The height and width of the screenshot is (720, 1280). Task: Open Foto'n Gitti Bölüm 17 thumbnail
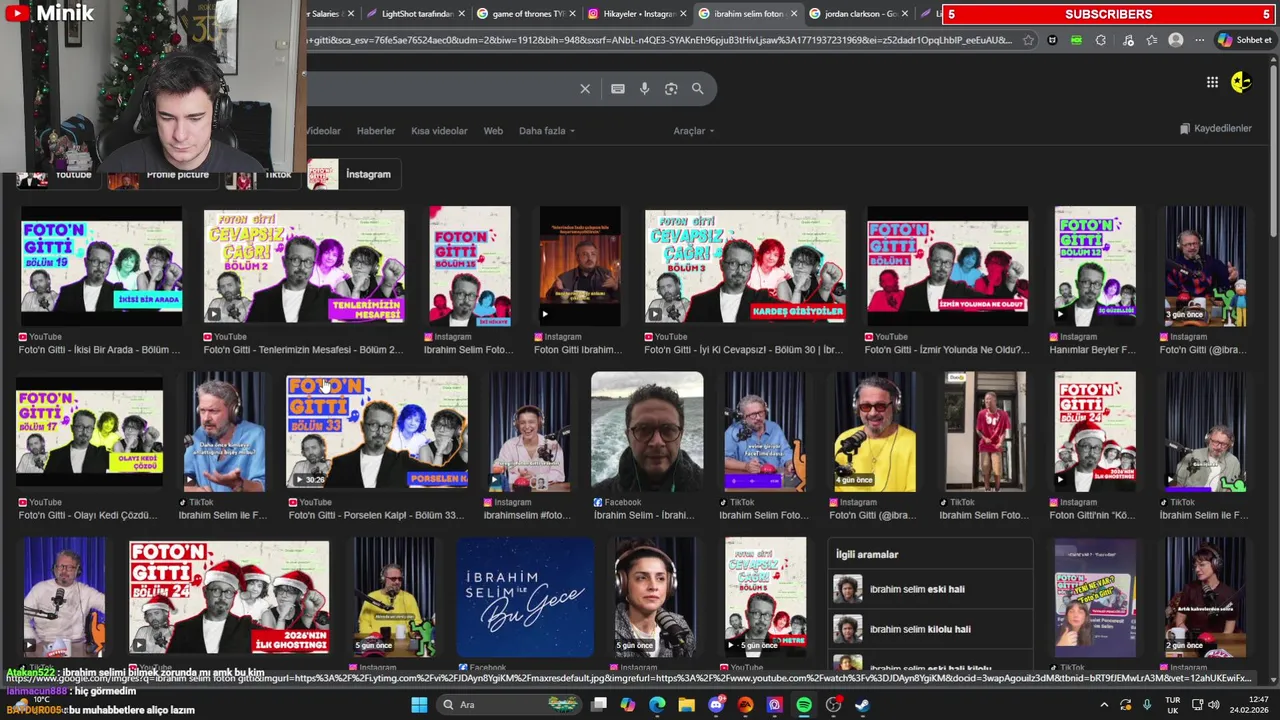tap(89, 432)
